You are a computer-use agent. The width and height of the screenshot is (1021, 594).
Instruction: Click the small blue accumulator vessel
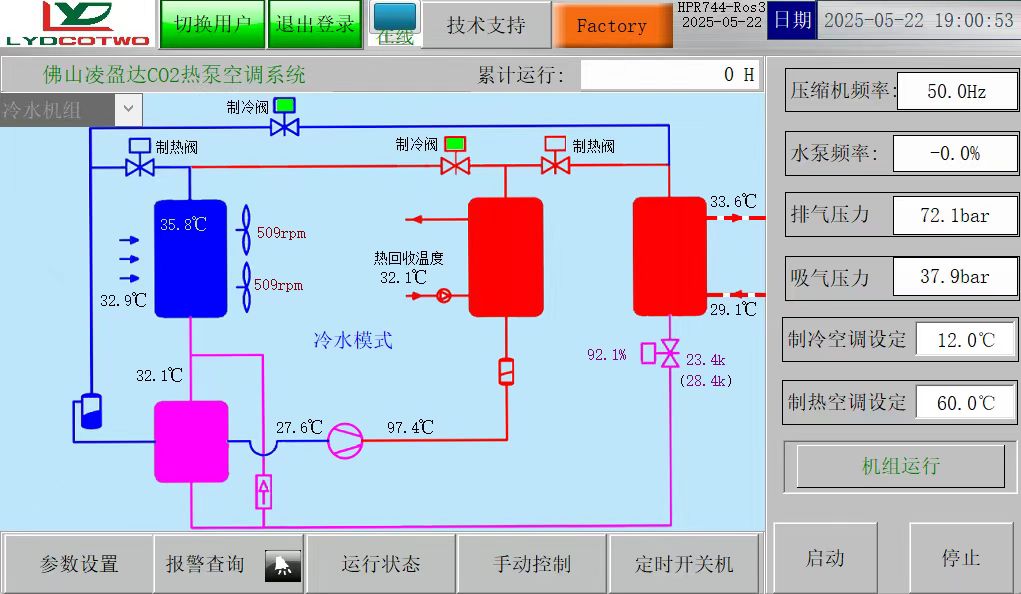[x=91, y=411]
